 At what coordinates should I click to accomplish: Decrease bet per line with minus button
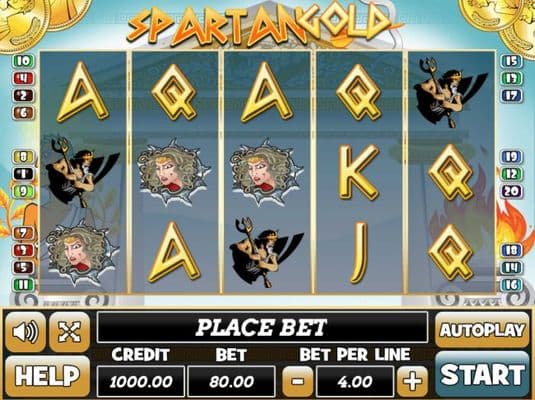pos(298,381)
